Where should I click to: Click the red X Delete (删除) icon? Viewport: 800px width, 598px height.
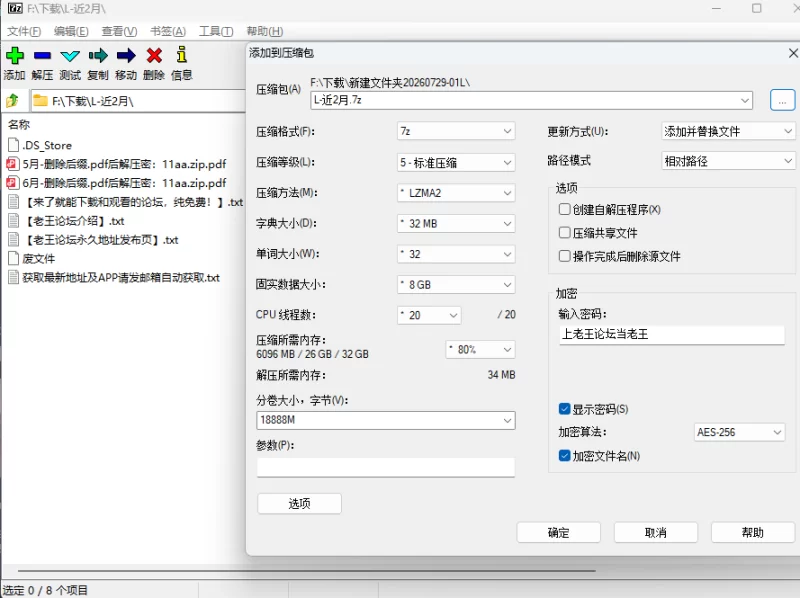tap(154, 55)
